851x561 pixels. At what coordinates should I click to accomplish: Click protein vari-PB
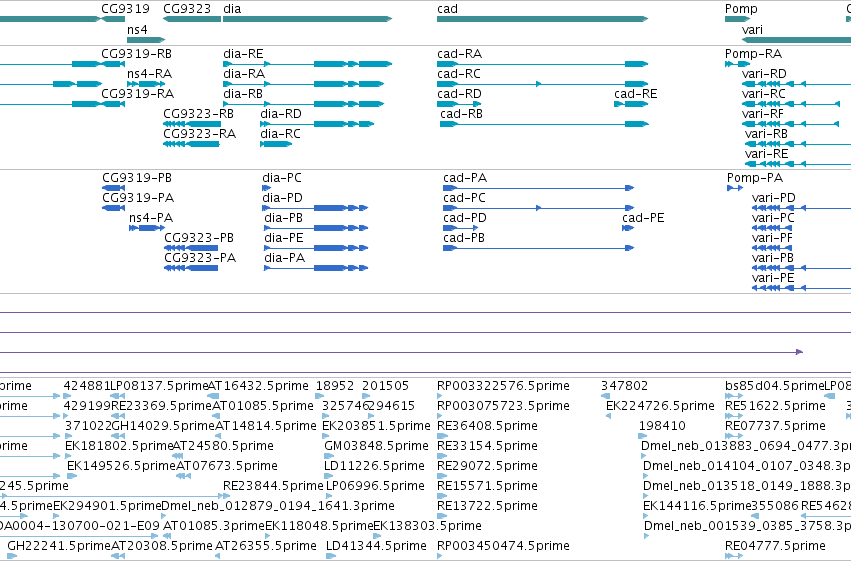click(x=773, y=258)
